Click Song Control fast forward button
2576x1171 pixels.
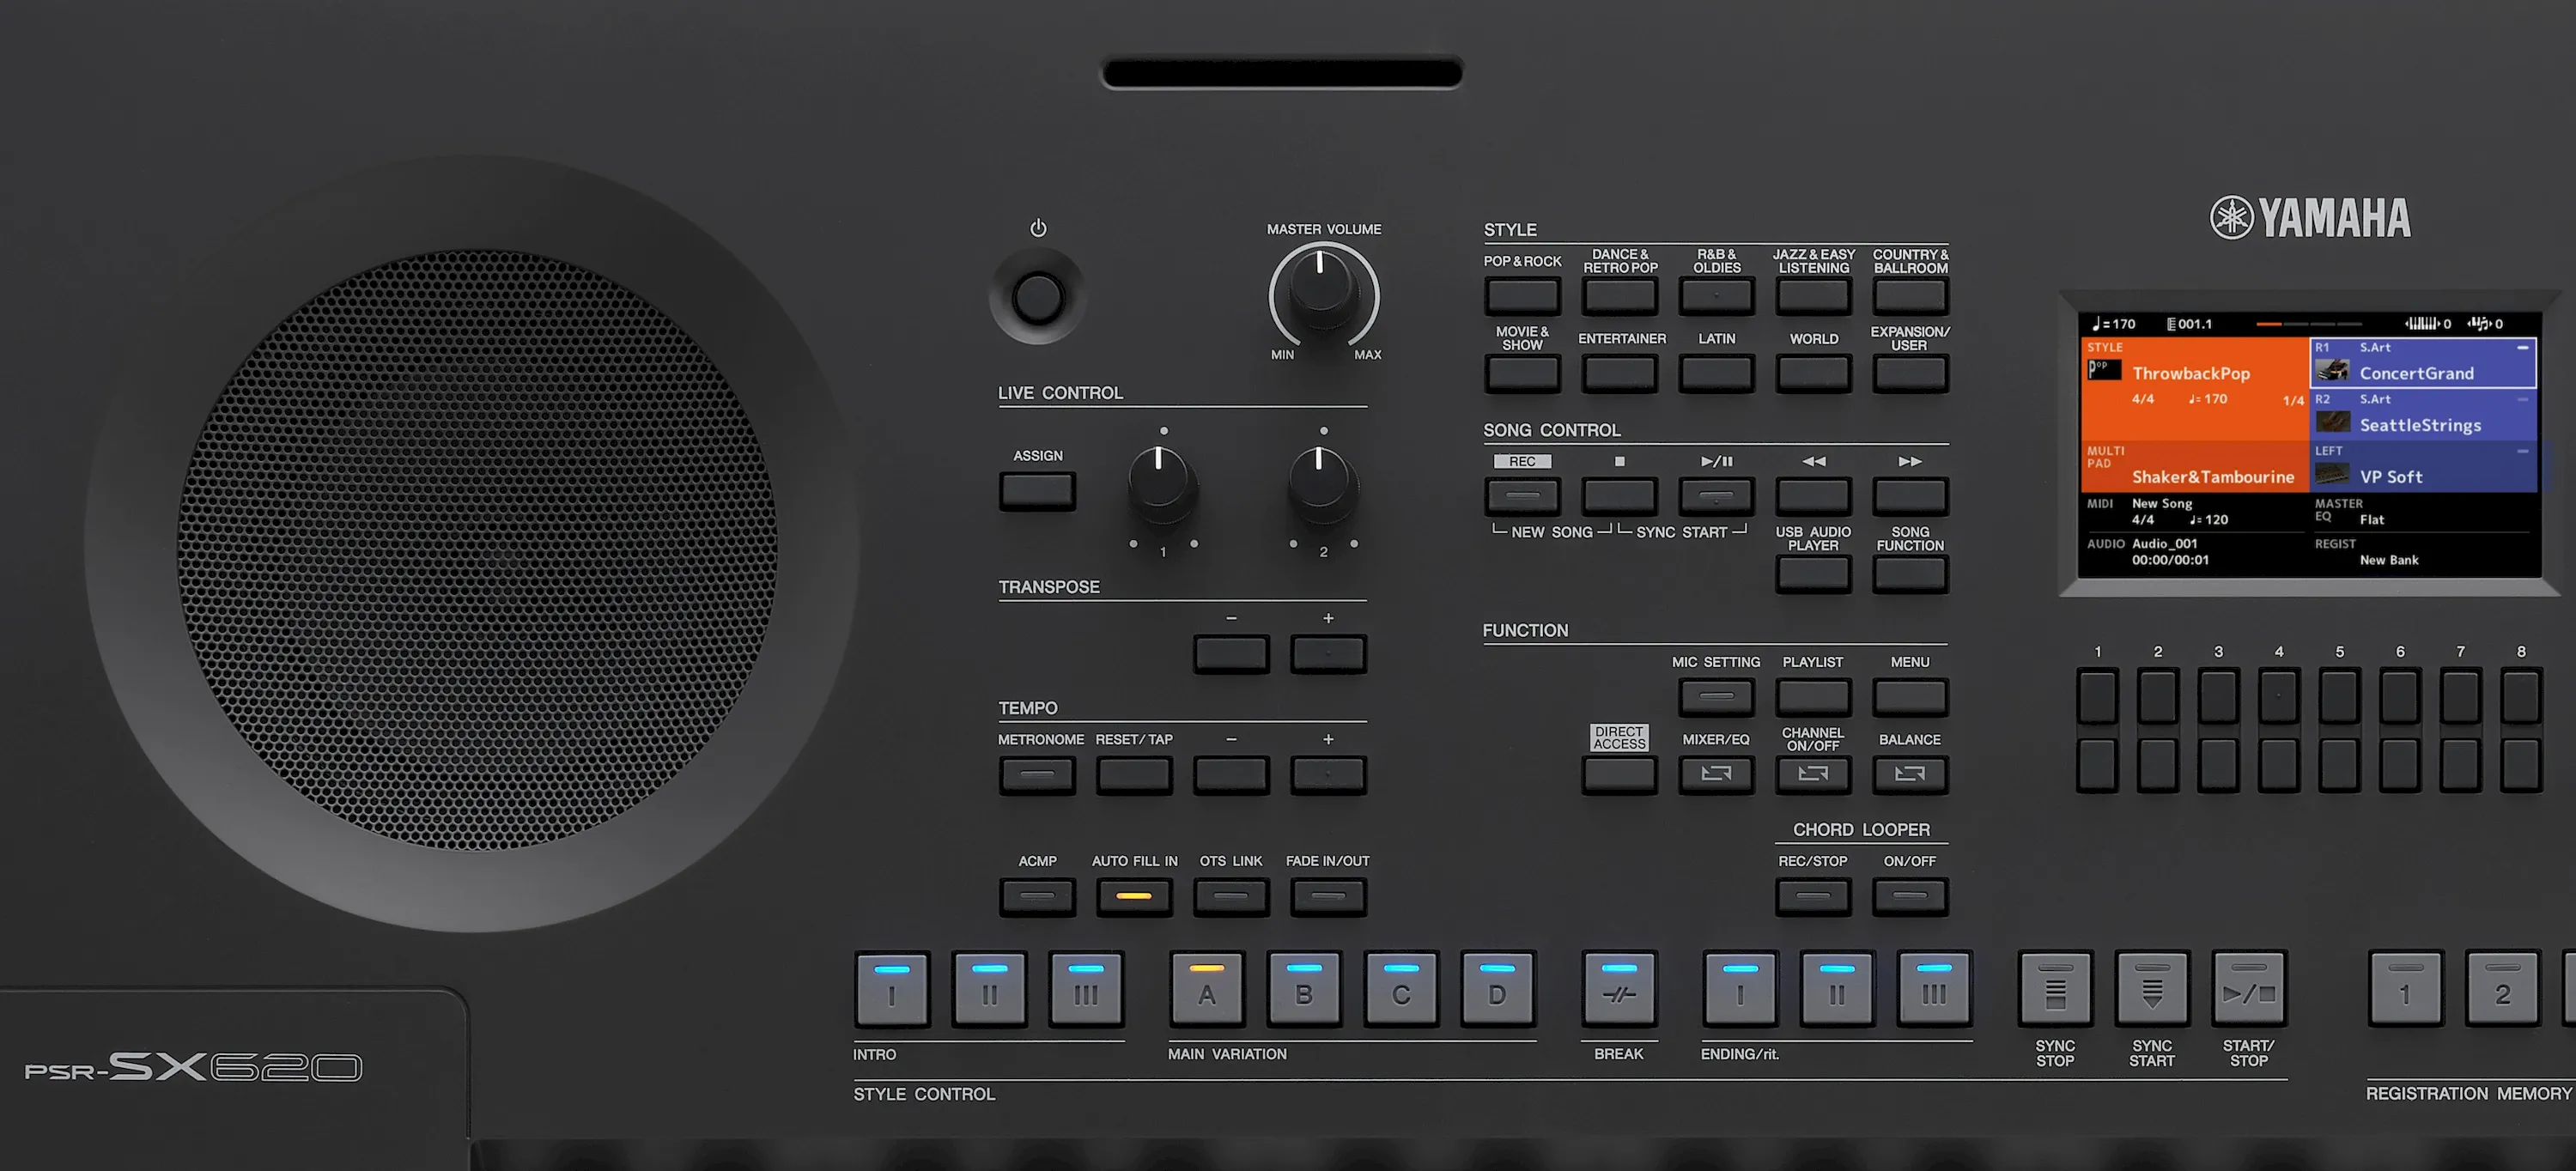point(1910,496)
